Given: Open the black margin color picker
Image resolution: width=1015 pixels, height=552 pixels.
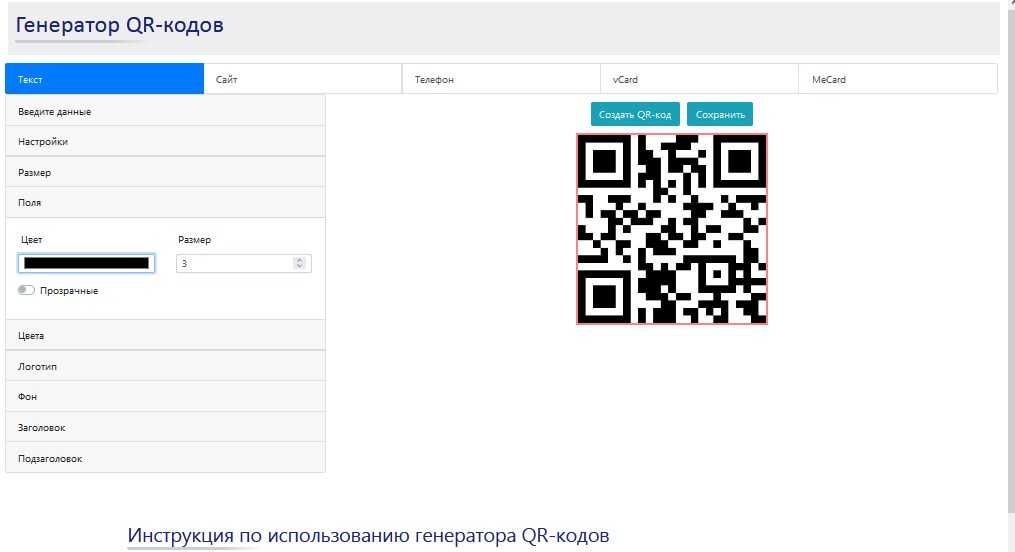Looking at the screenshot, I should [x=86, y=263].
